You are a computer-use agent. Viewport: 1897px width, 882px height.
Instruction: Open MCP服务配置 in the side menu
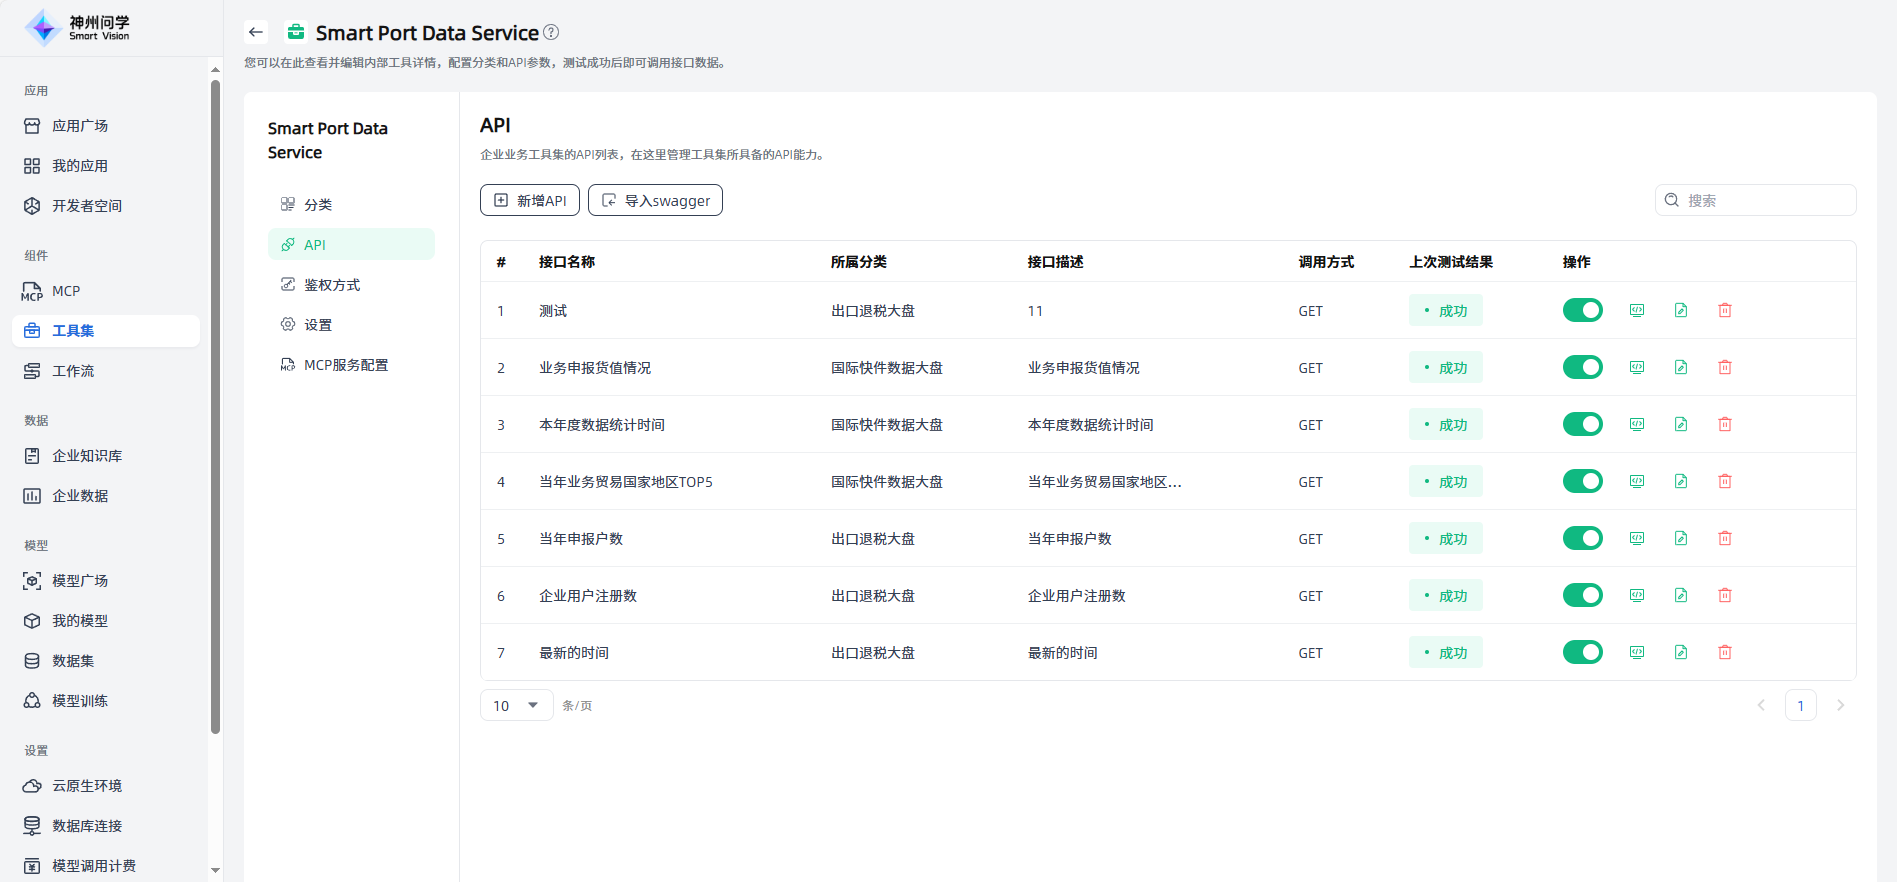click(346, 365)
